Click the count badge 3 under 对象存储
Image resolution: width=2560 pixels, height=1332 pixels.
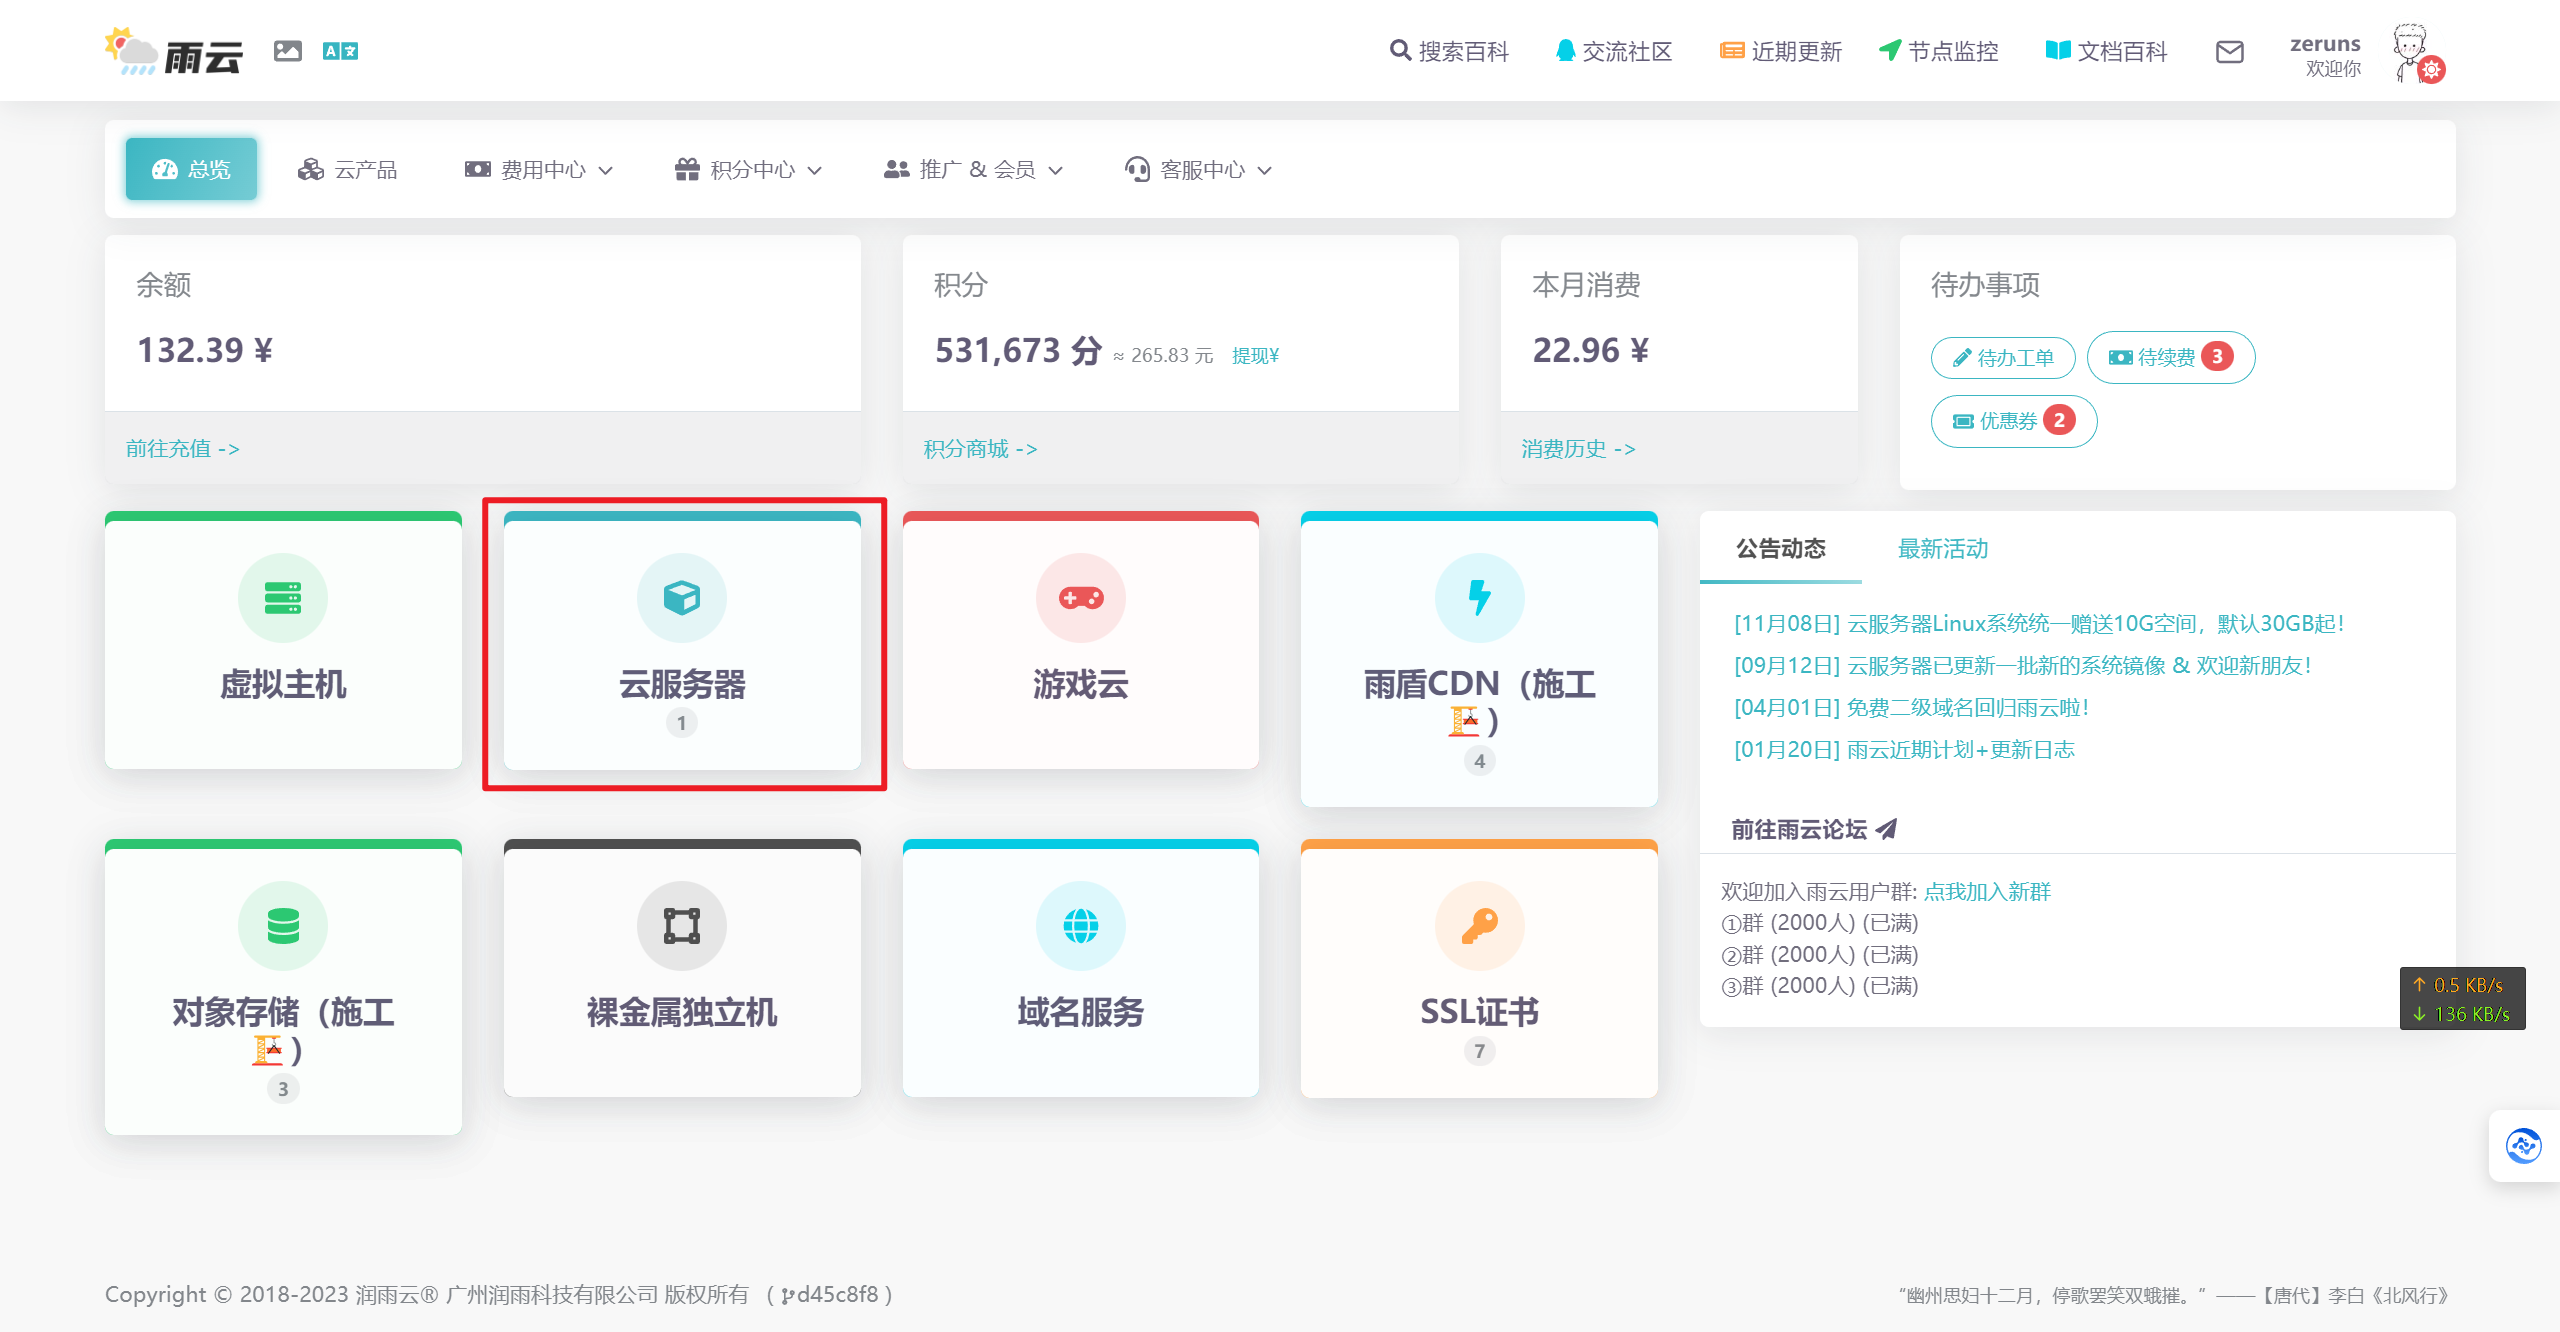283,1089
